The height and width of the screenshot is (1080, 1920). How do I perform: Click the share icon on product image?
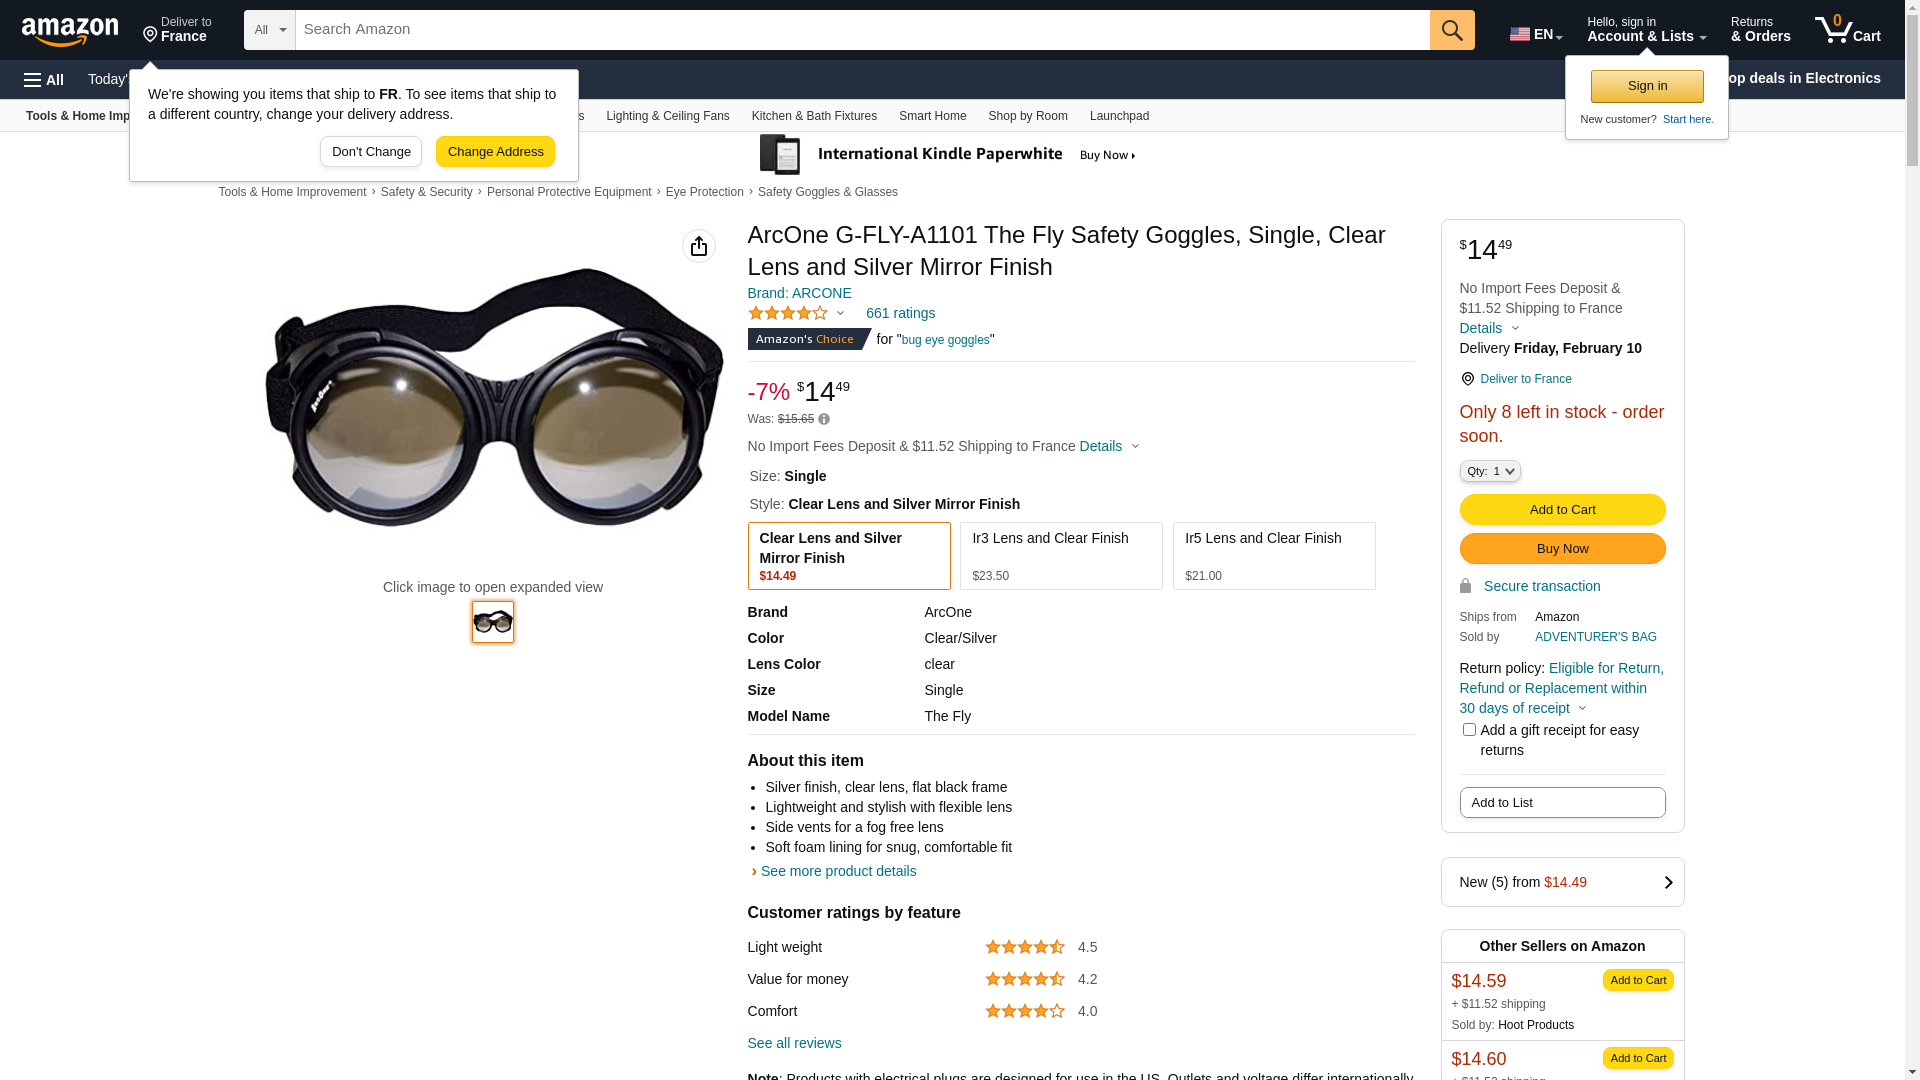699,246
